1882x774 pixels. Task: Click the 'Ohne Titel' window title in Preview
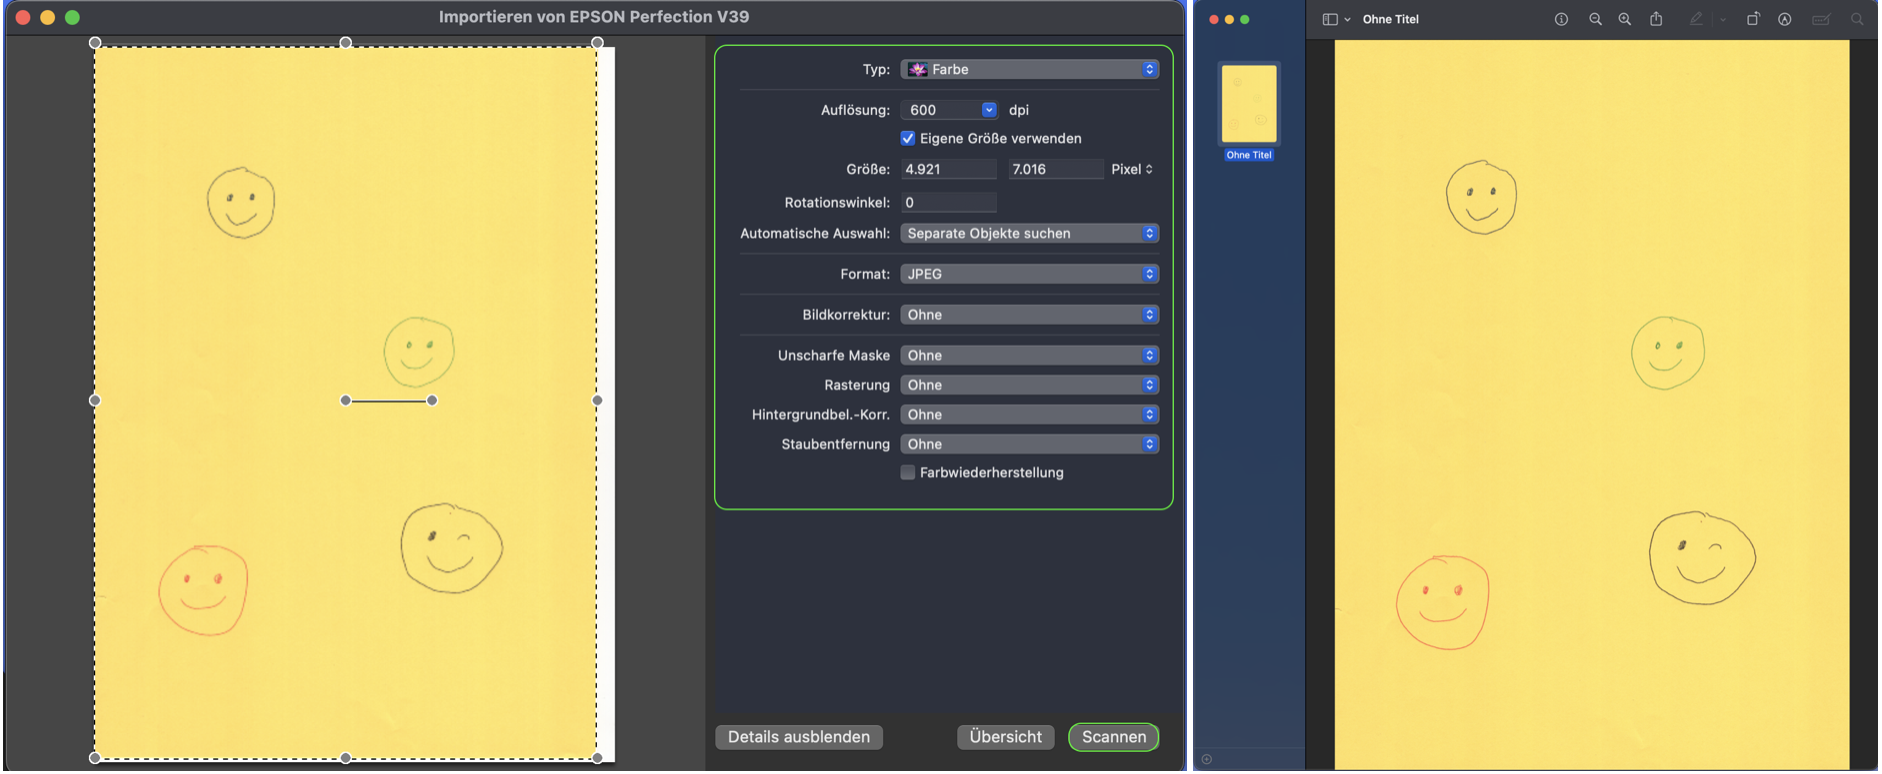click(x=1390, y=19)
